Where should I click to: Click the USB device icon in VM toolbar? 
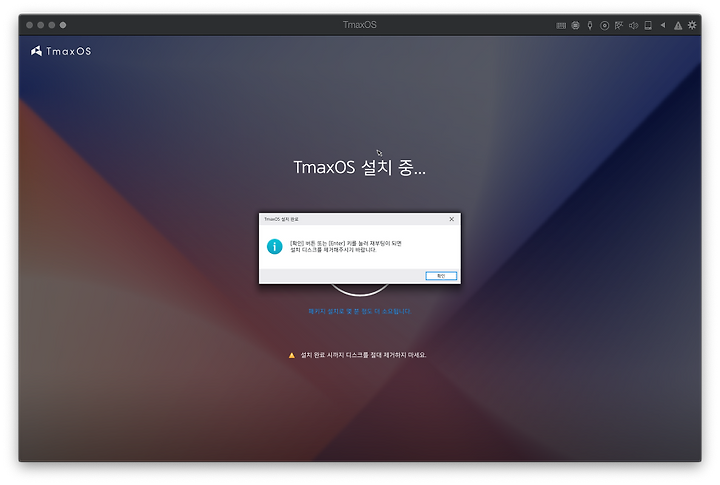[x=590, y=25]
